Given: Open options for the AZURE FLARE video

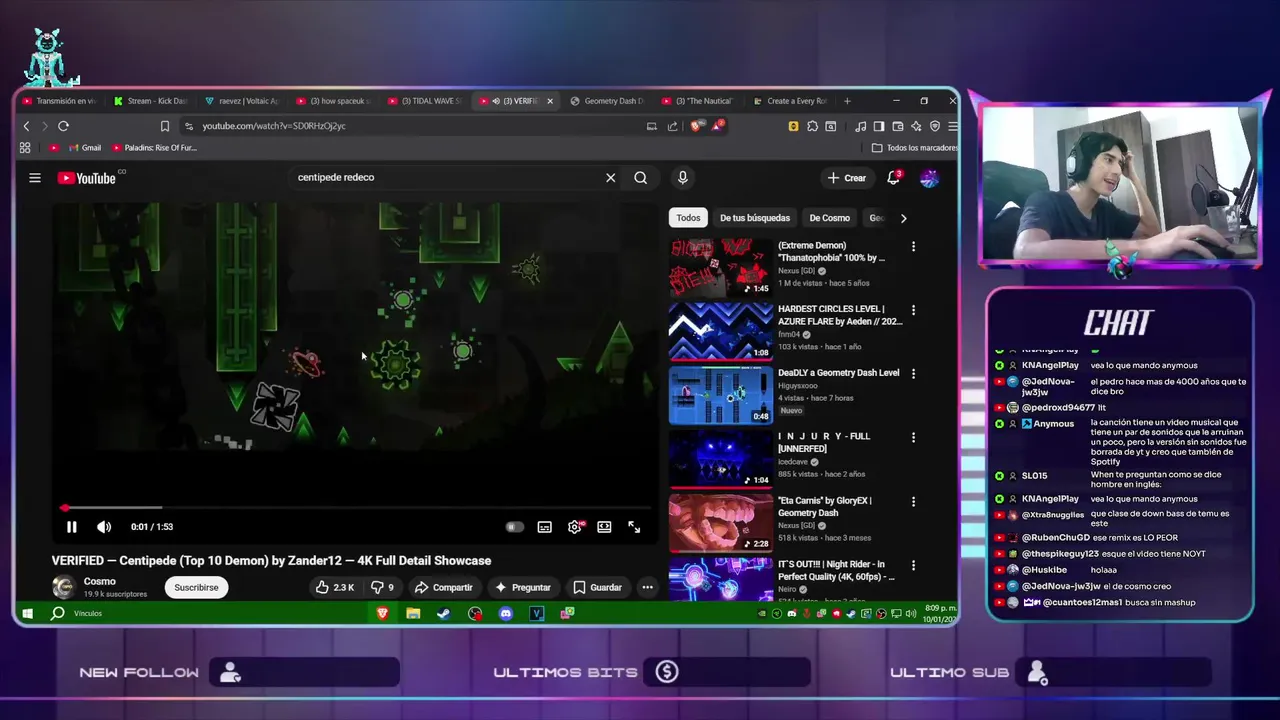Looking at the screenshot, I should [x=913, y=310].
